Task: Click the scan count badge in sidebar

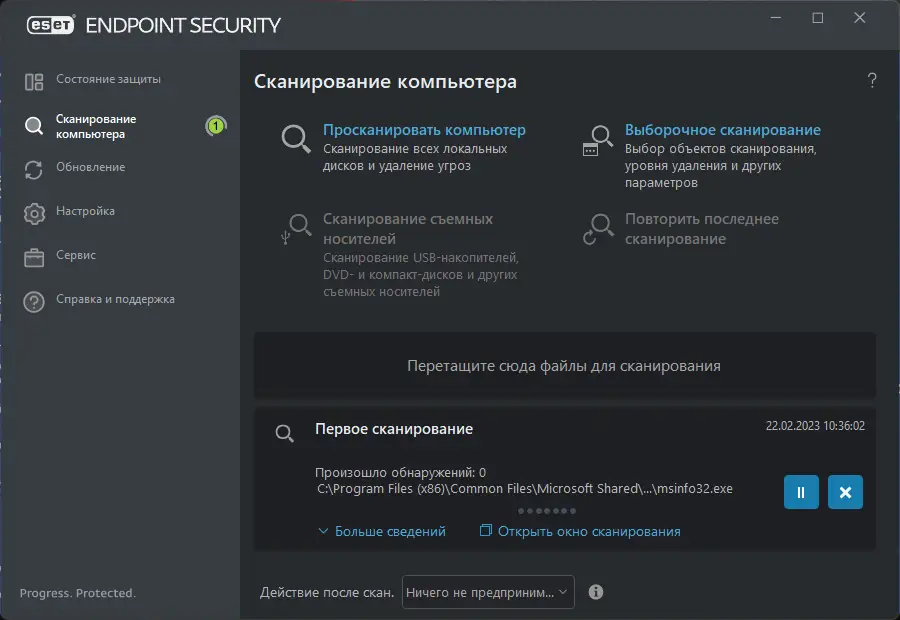Action: point(215,126)
